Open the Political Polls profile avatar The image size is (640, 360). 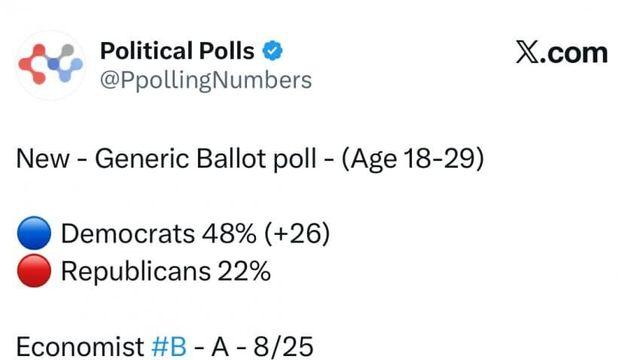pyautogui.click(x=51, y=65)
